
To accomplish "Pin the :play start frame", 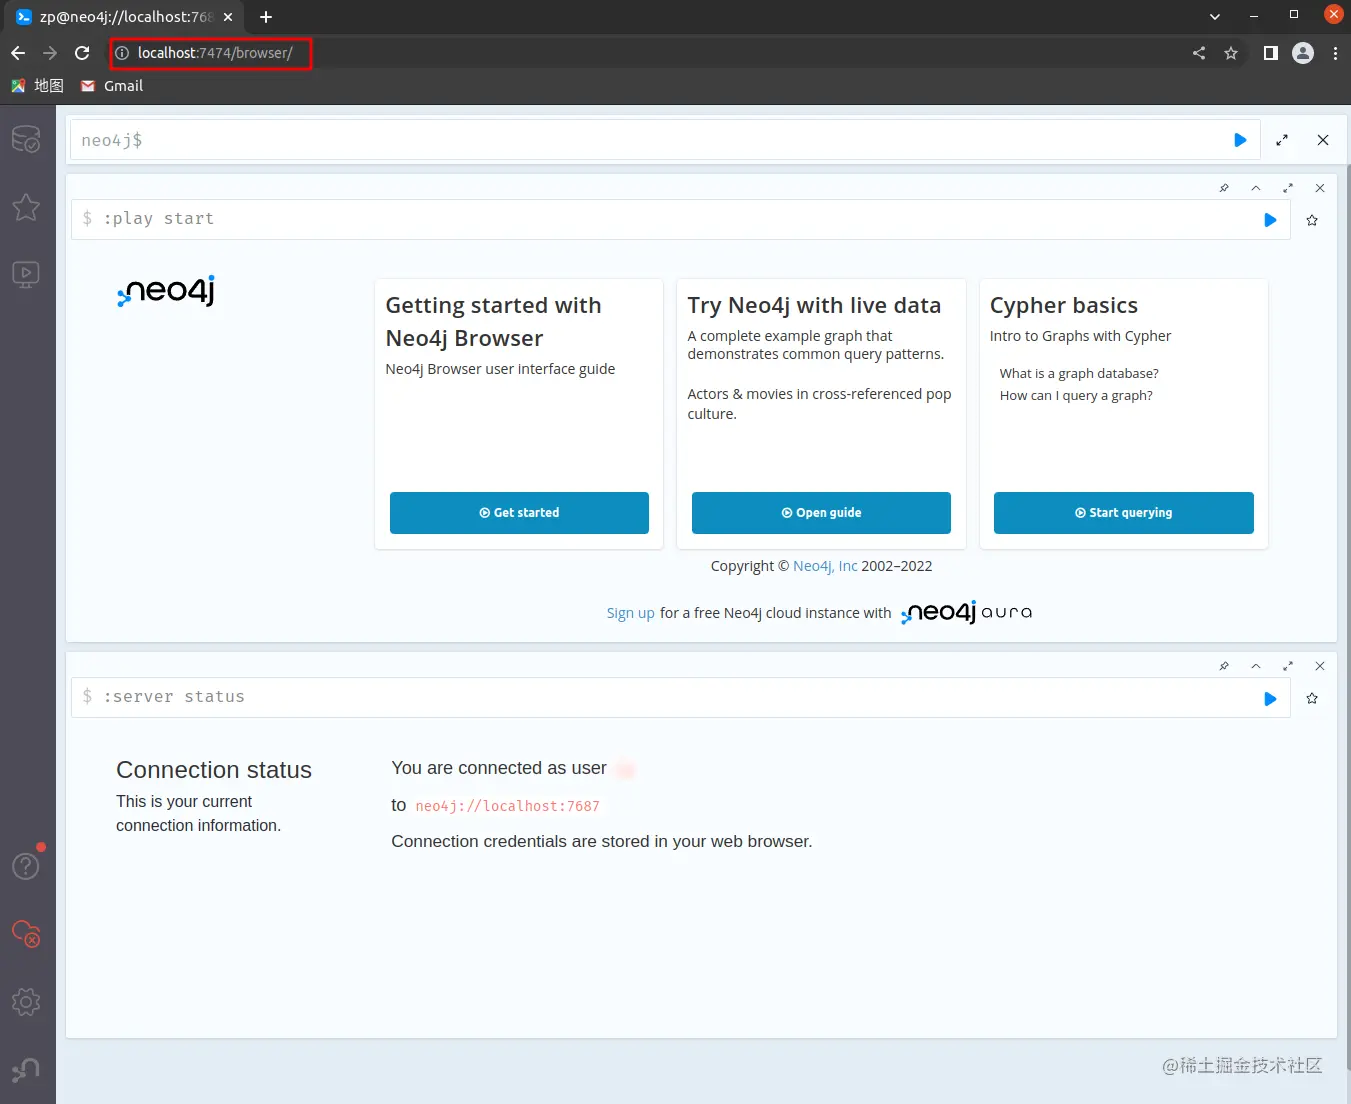I will pos(1224,188).
